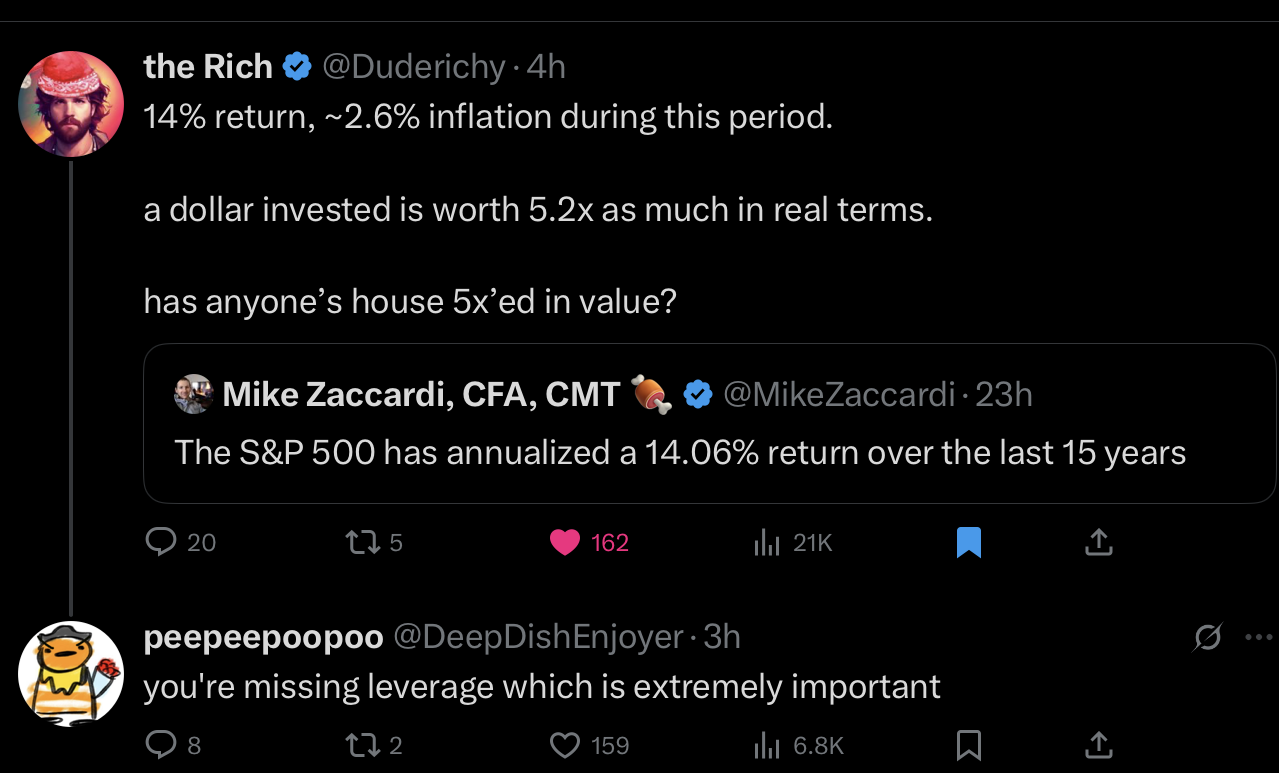Like peepeepoopoo's reply
This screenshot has width=1279, height=773.
pyautogui.click(x=566, y=744)
